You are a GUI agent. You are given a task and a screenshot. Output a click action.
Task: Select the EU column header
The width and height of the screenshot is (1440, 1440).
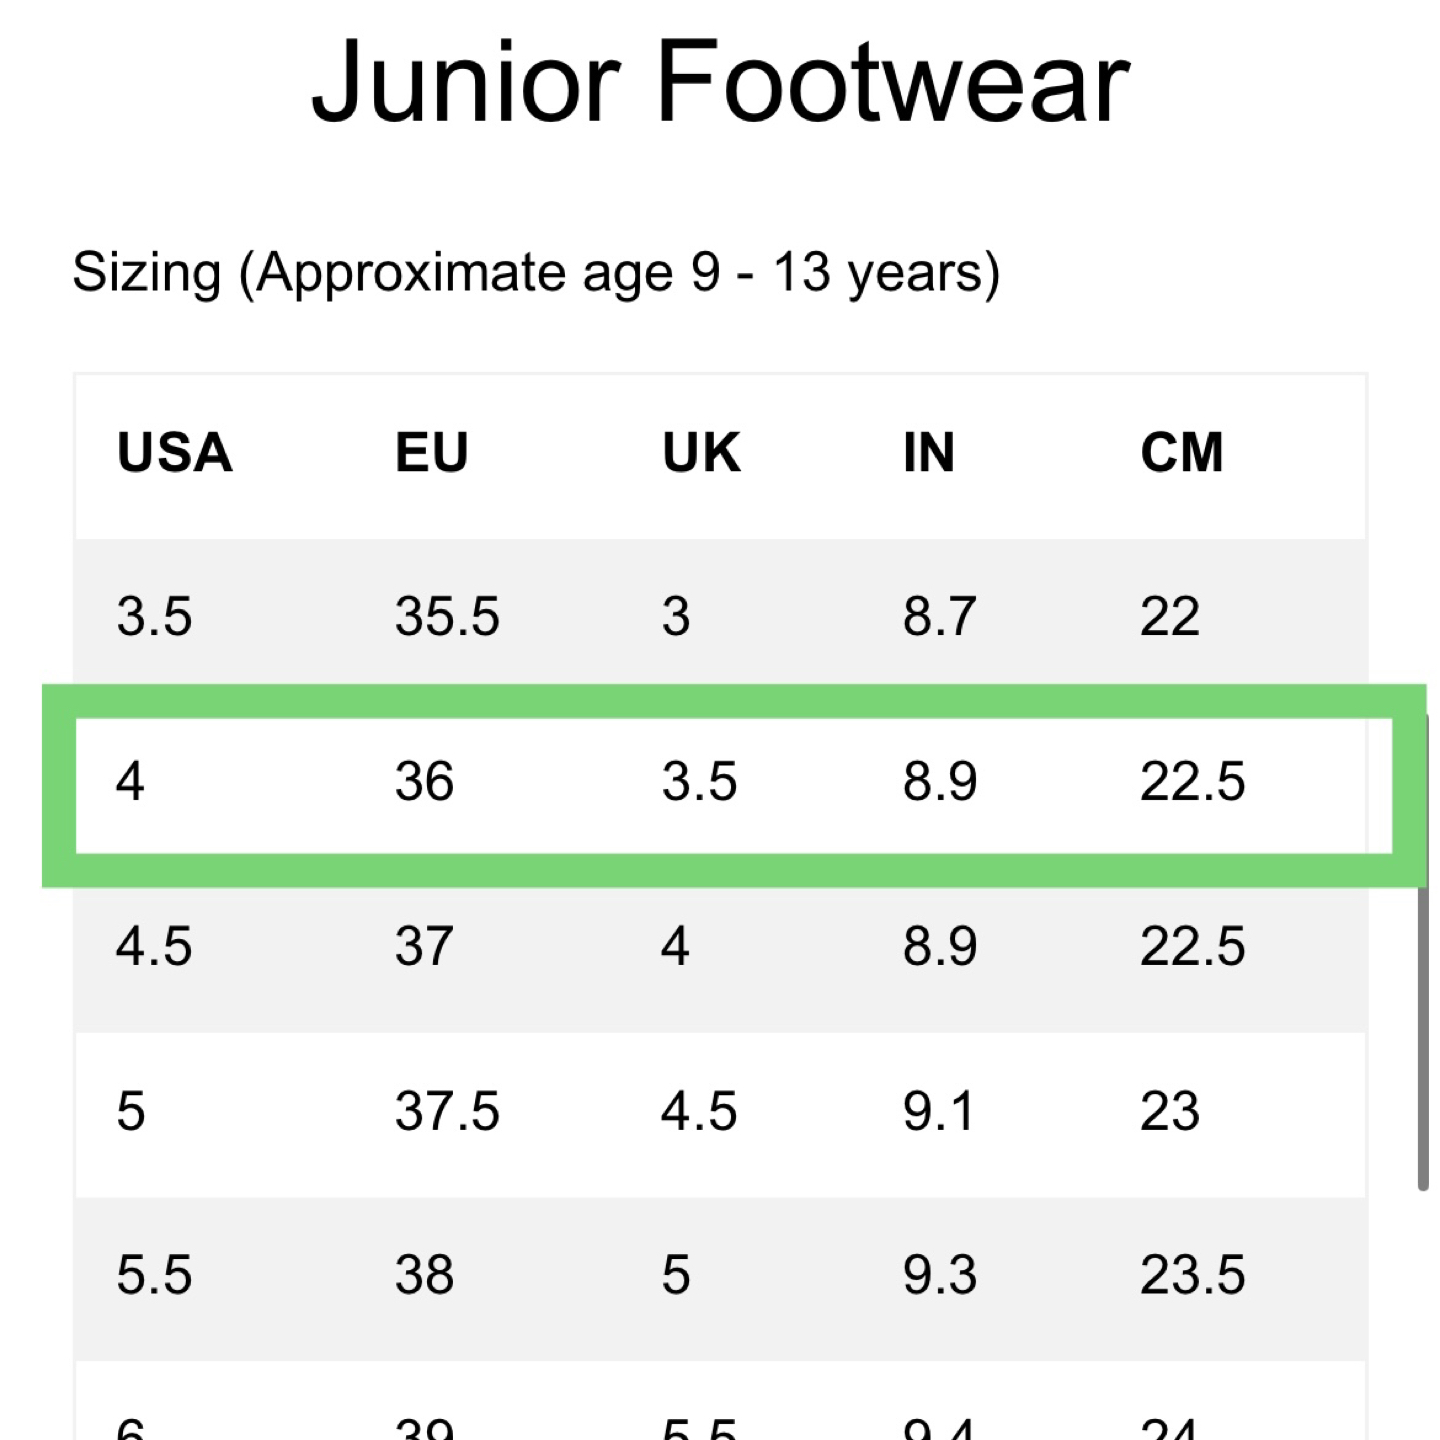tap(431, 453)
